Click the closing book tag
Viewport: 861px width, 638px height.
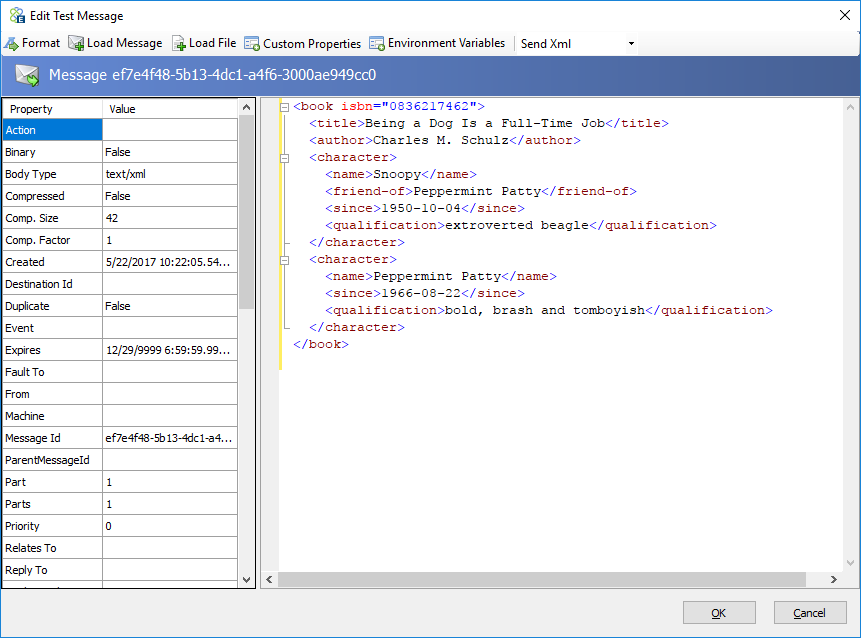tap(321, 345)
